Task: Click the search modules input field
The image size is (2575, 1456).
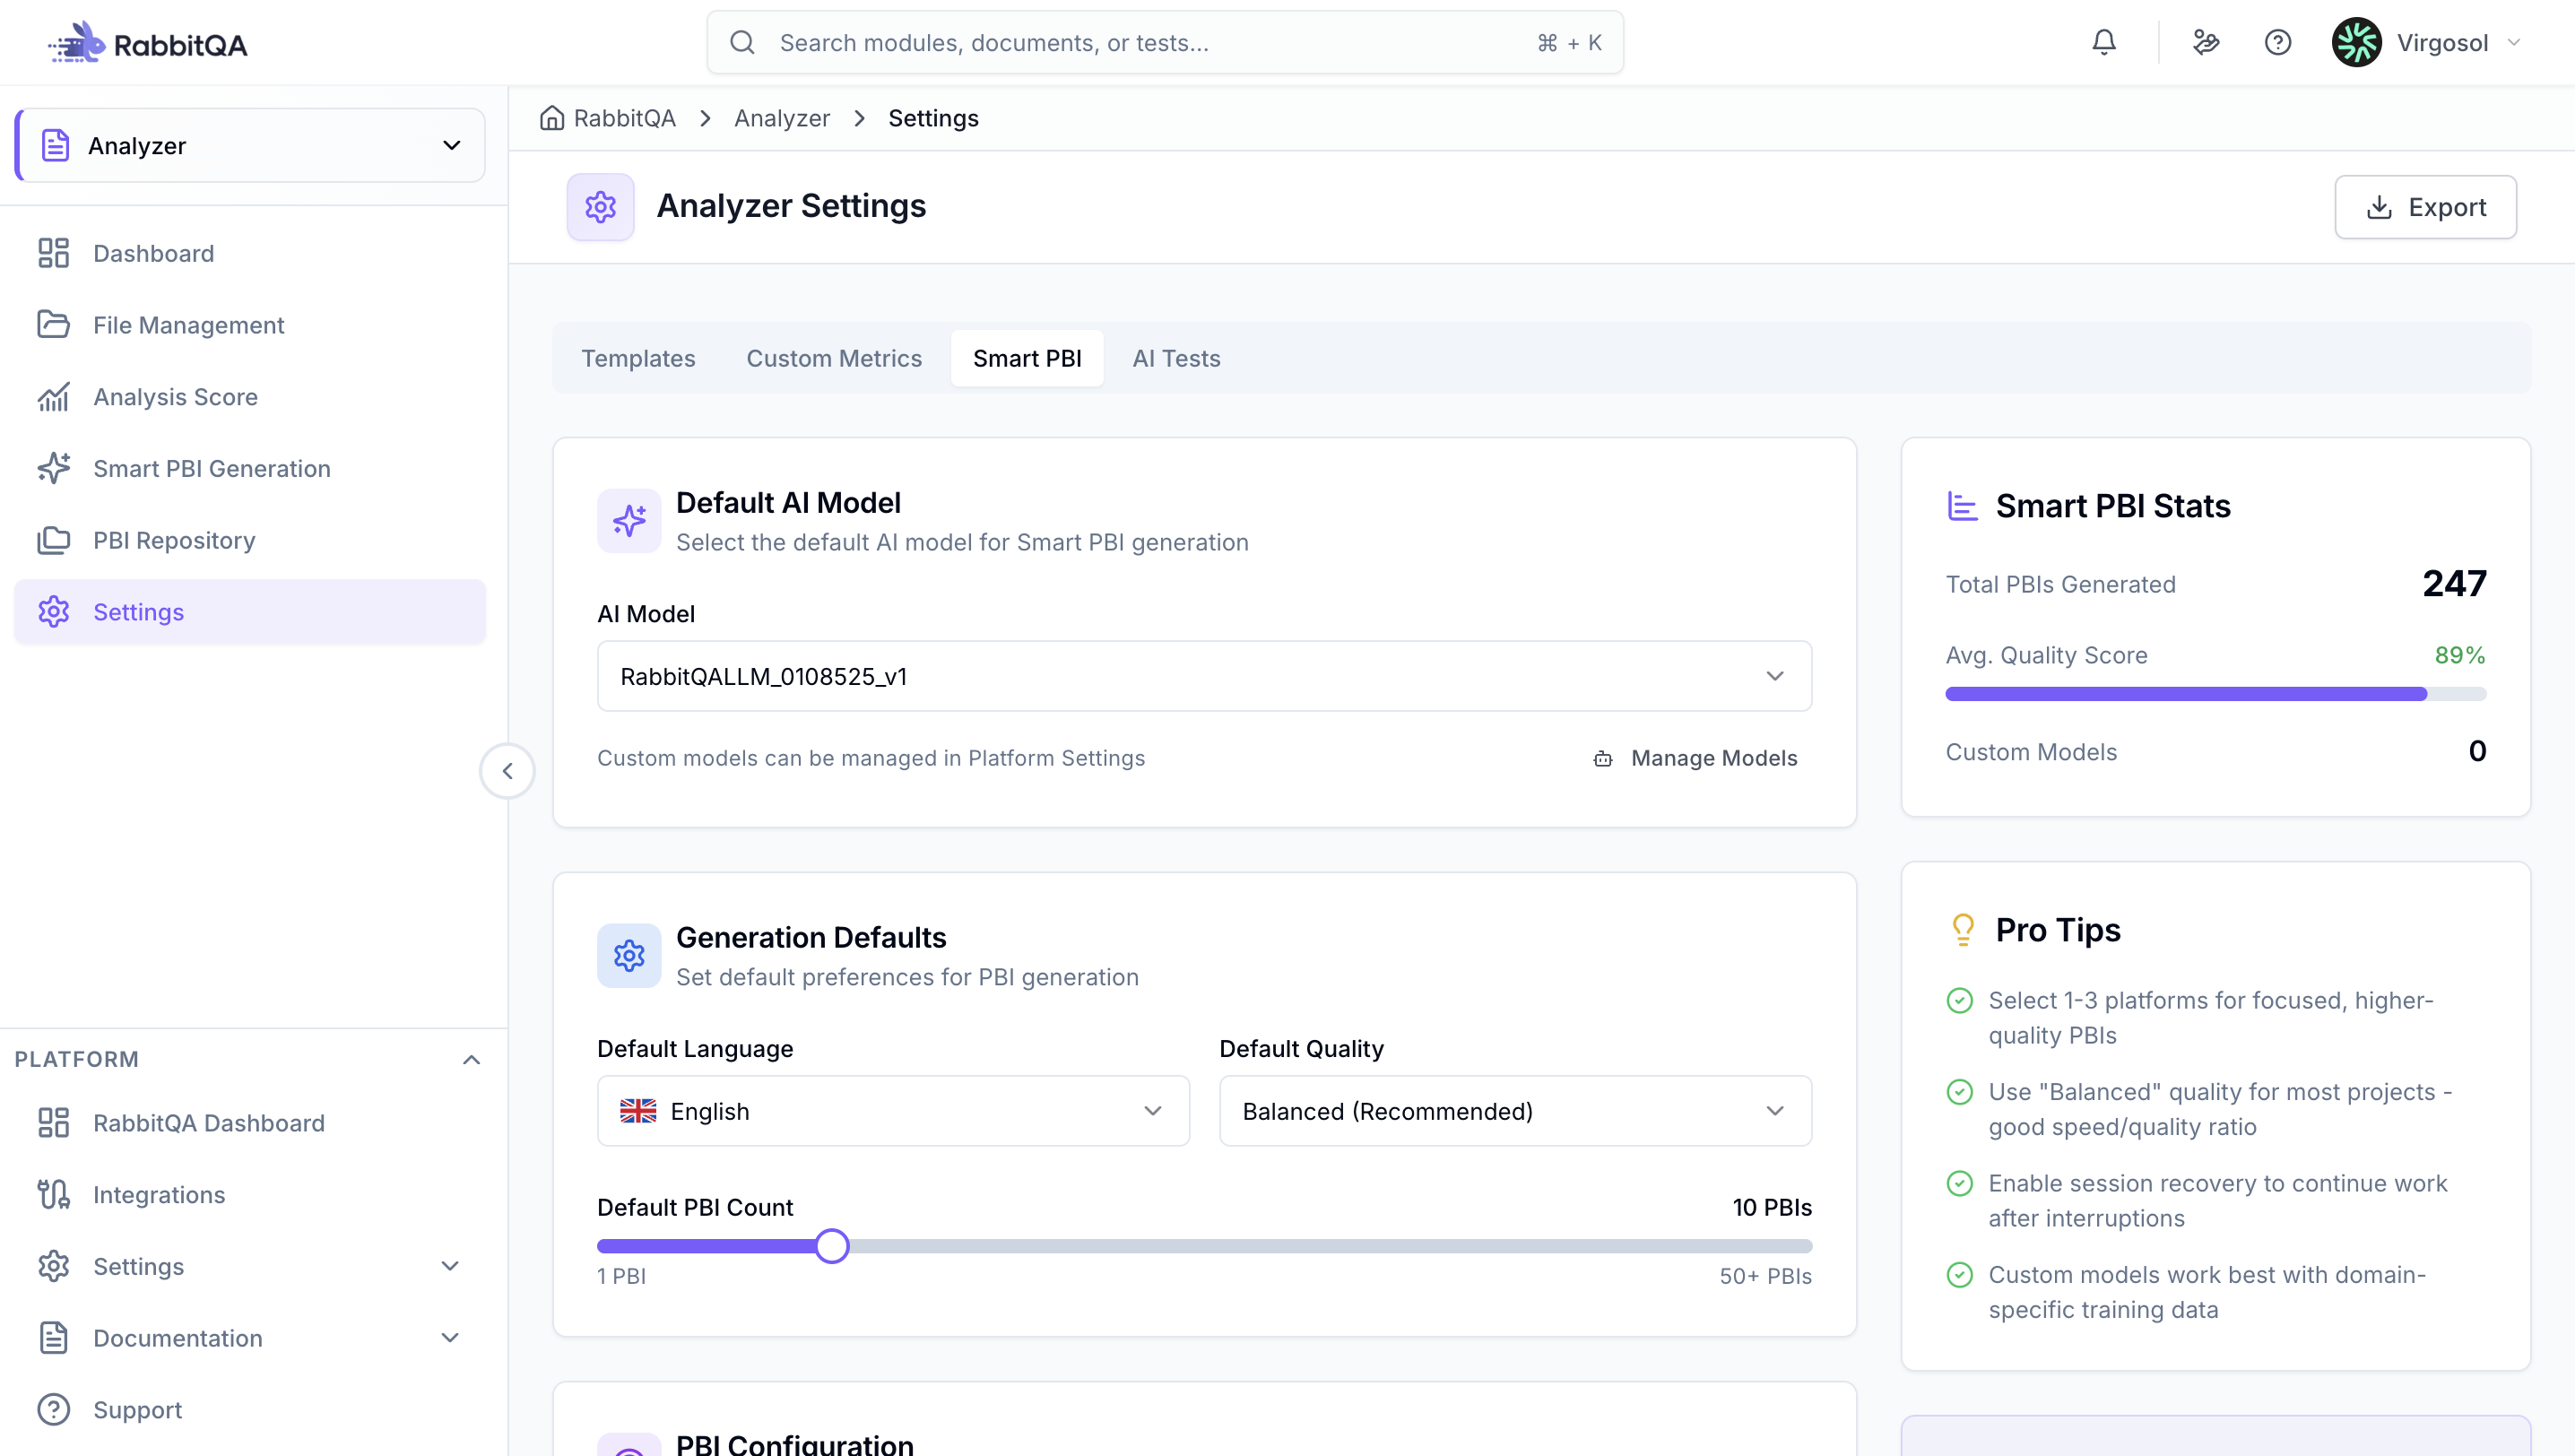Action: pyautogui.click(x=1164, y=42)
